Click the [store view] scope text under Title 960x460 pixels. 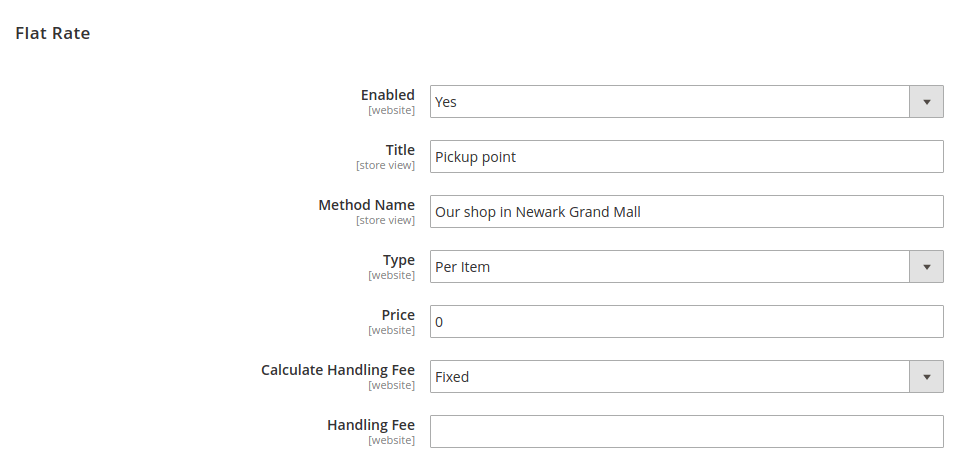(x=385, y=165)
